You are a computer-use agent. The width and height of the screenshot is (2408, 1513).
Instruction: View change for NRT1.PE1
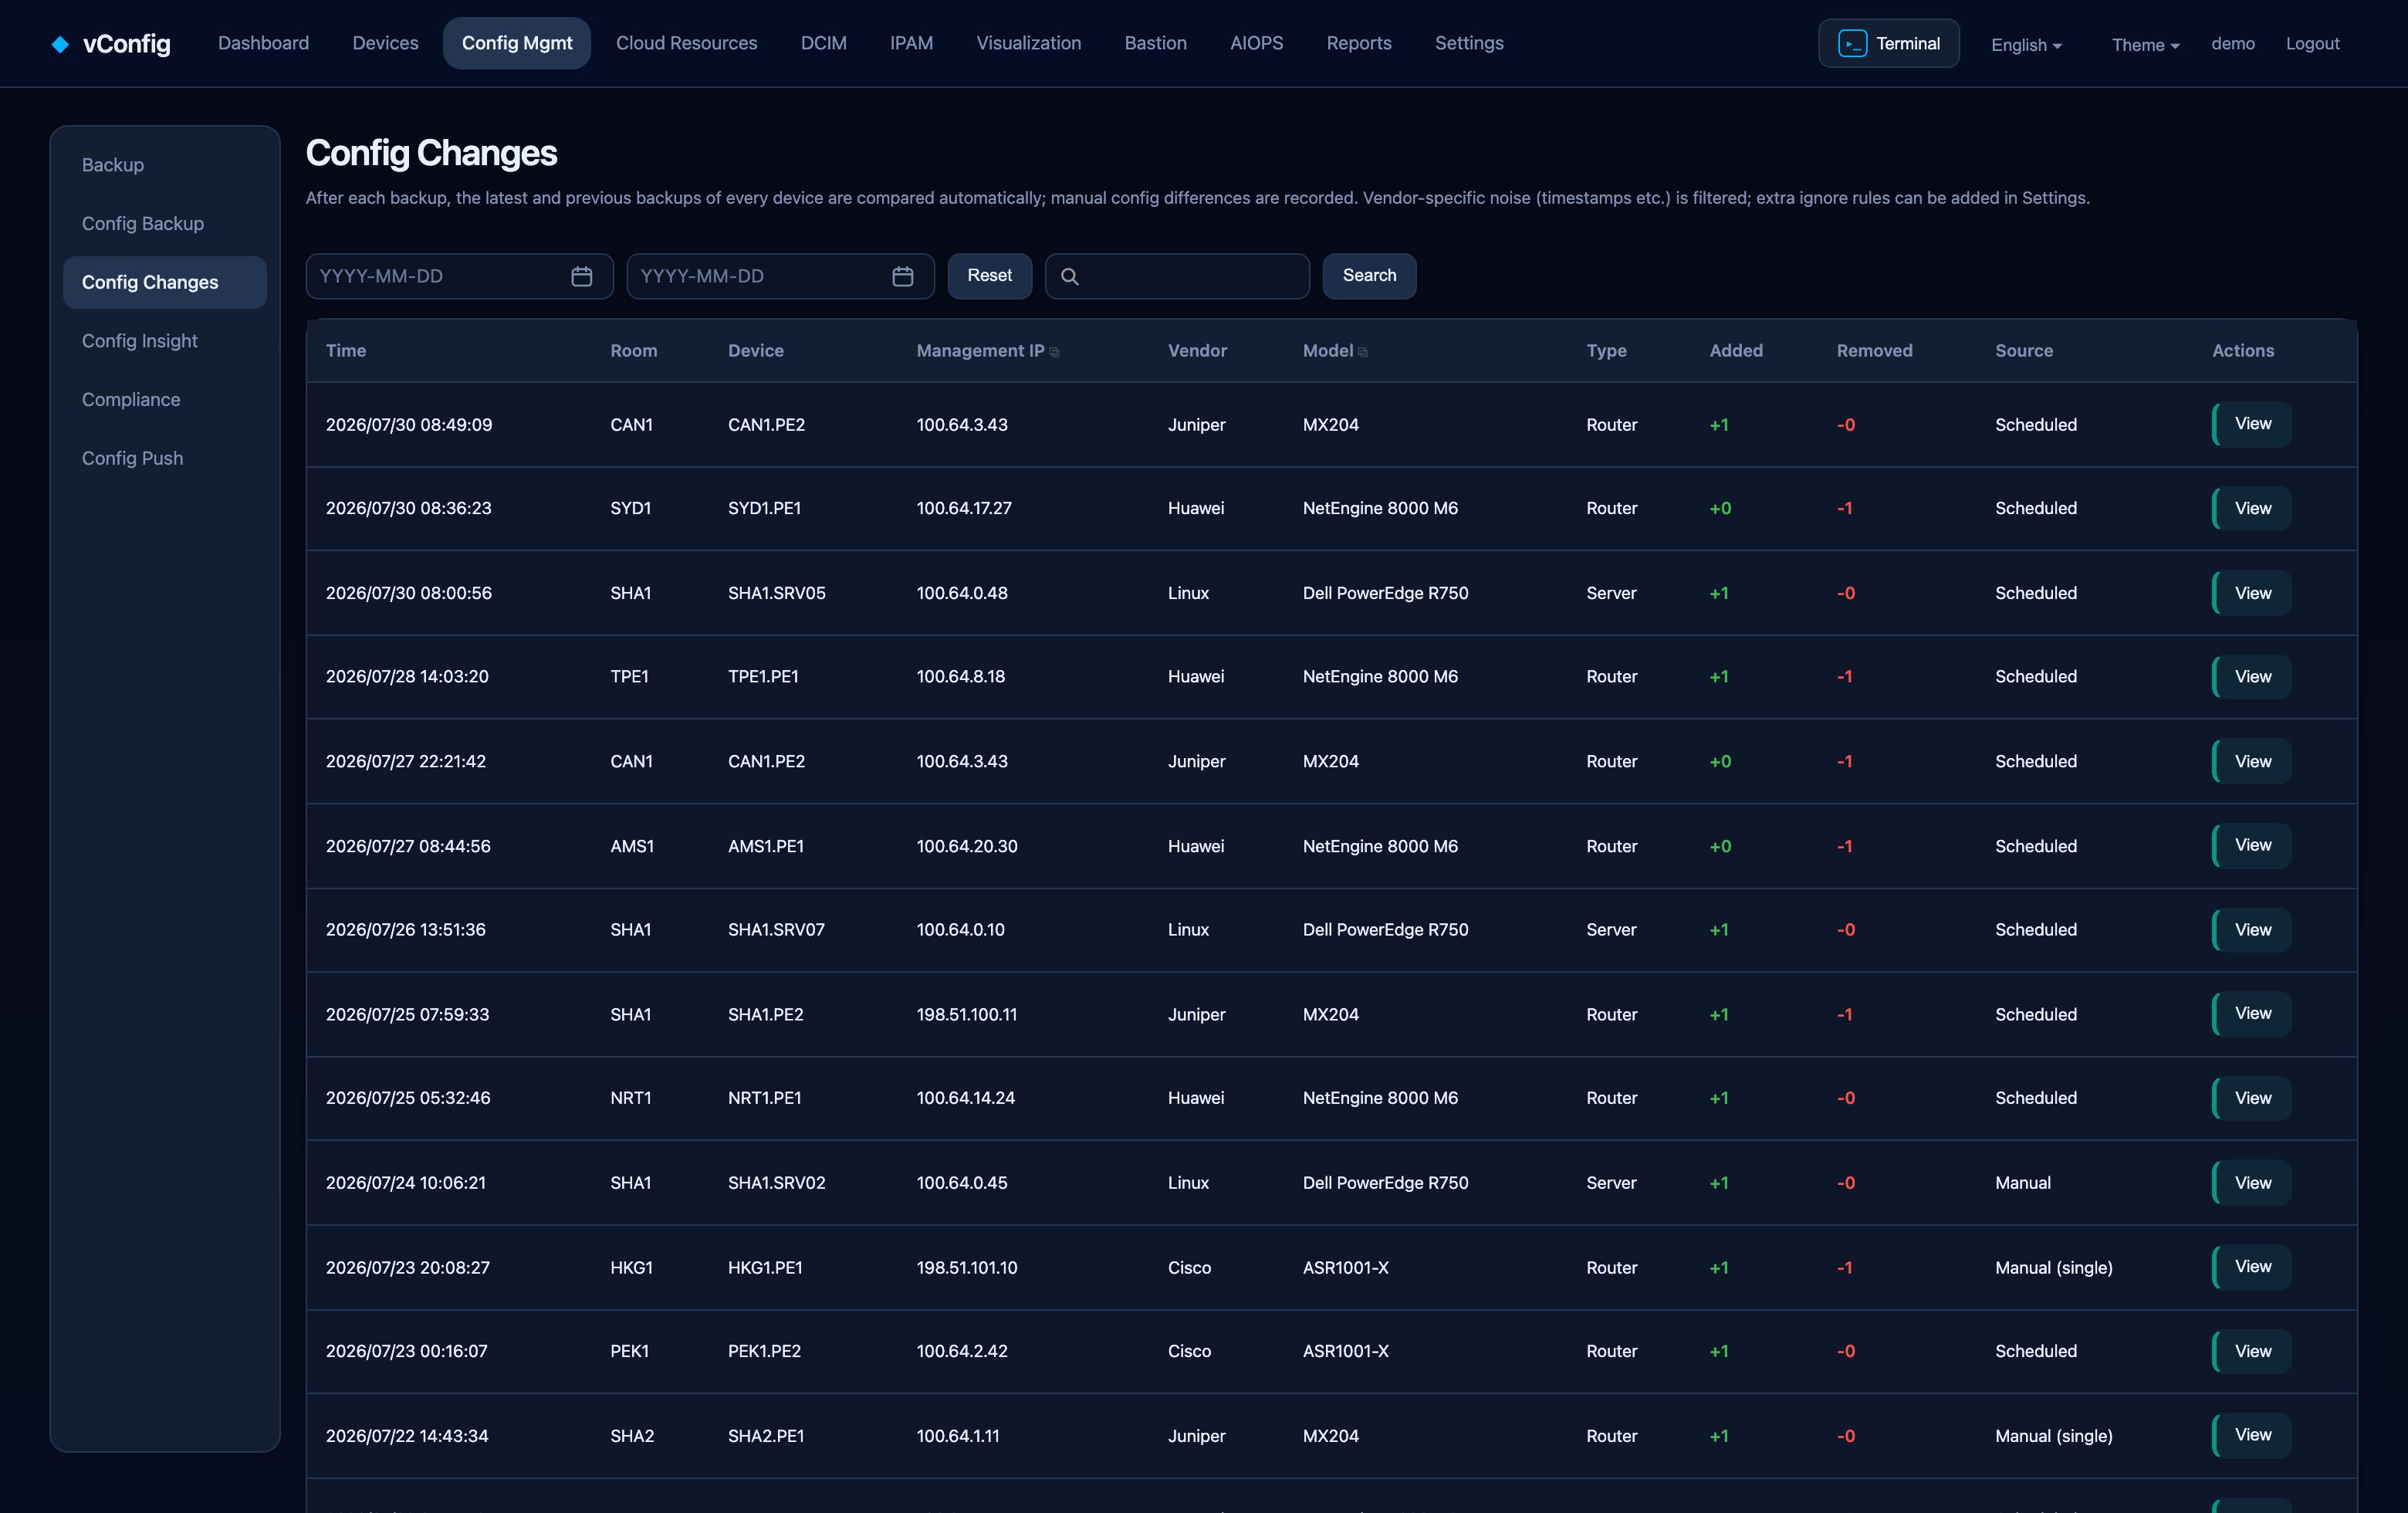(2251, 1098)
